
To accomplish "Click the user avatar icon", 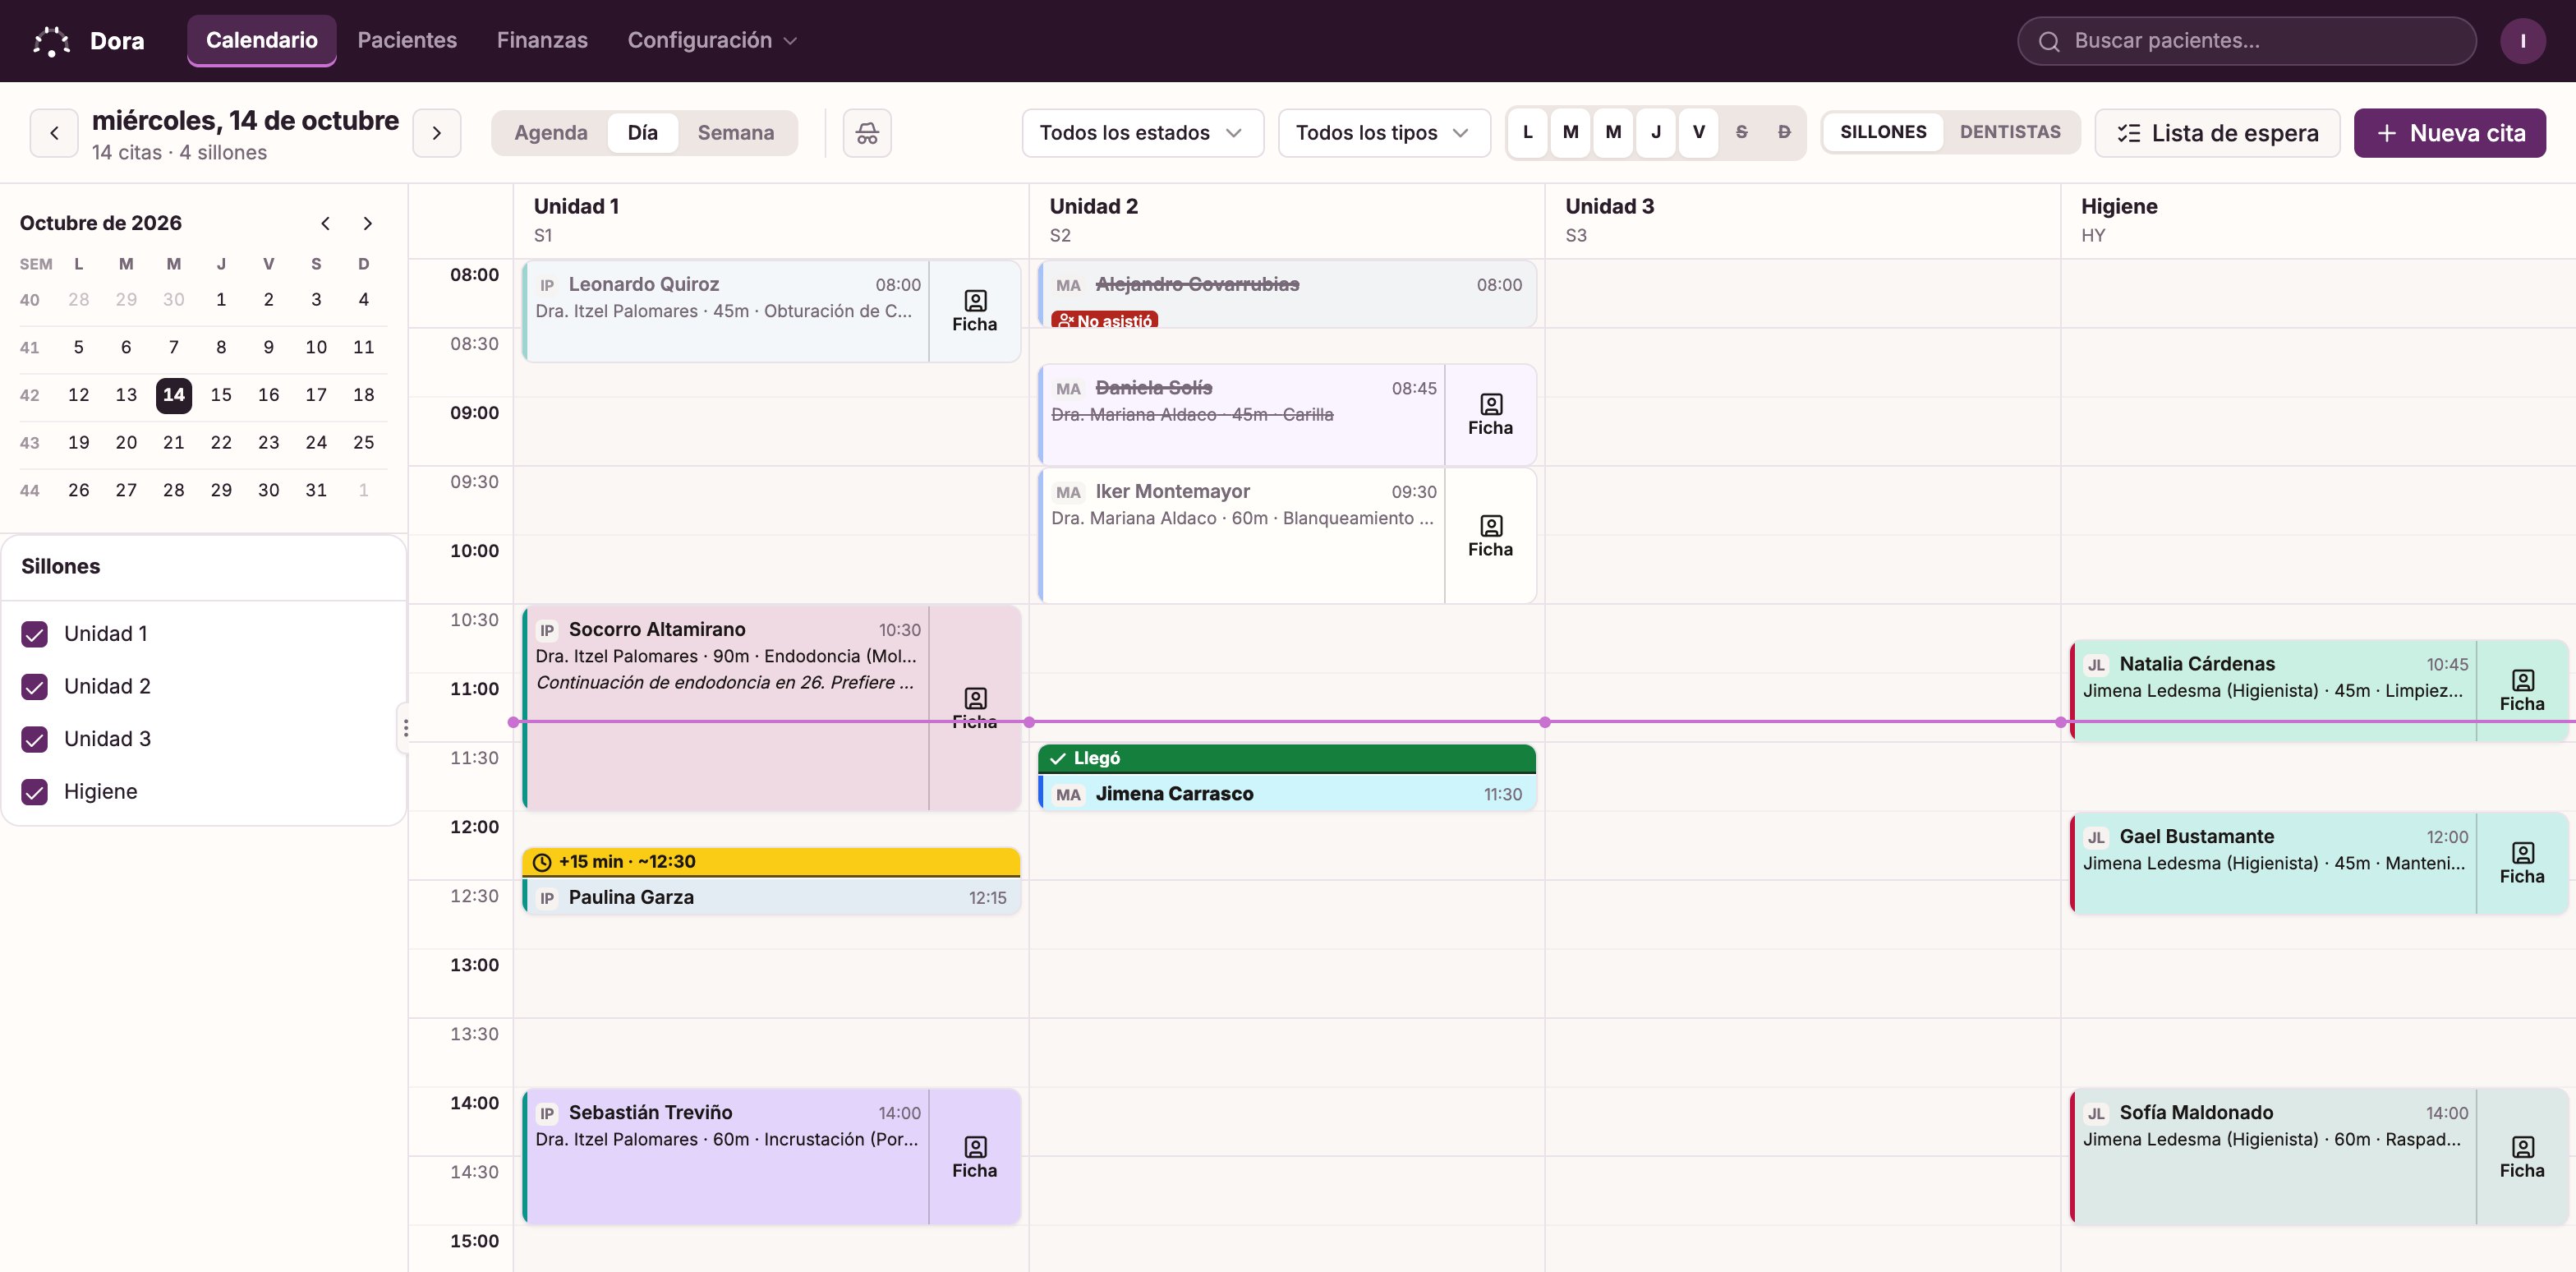I will point(2522,41).
